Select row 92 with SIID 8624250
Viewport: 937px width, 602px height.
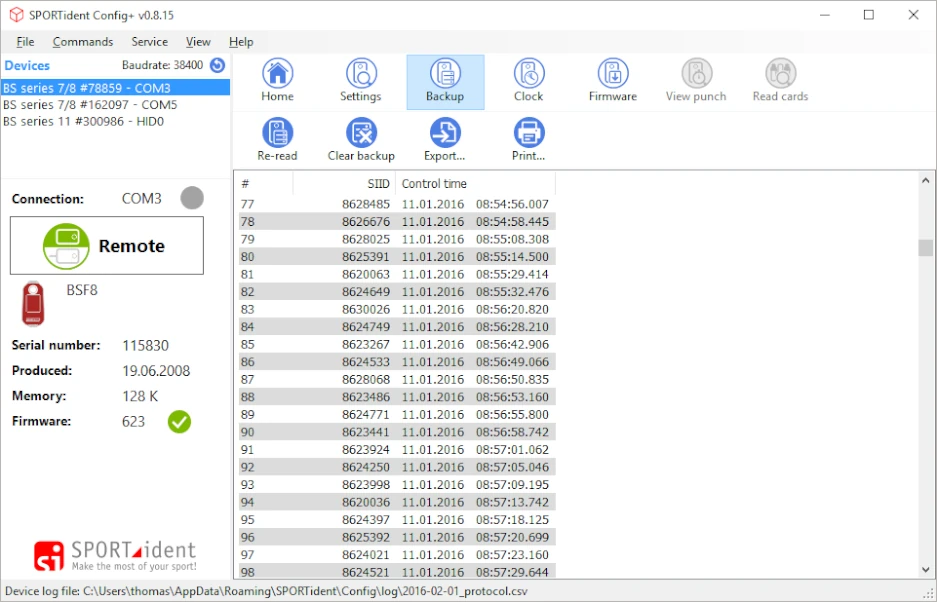click(397, 467)
